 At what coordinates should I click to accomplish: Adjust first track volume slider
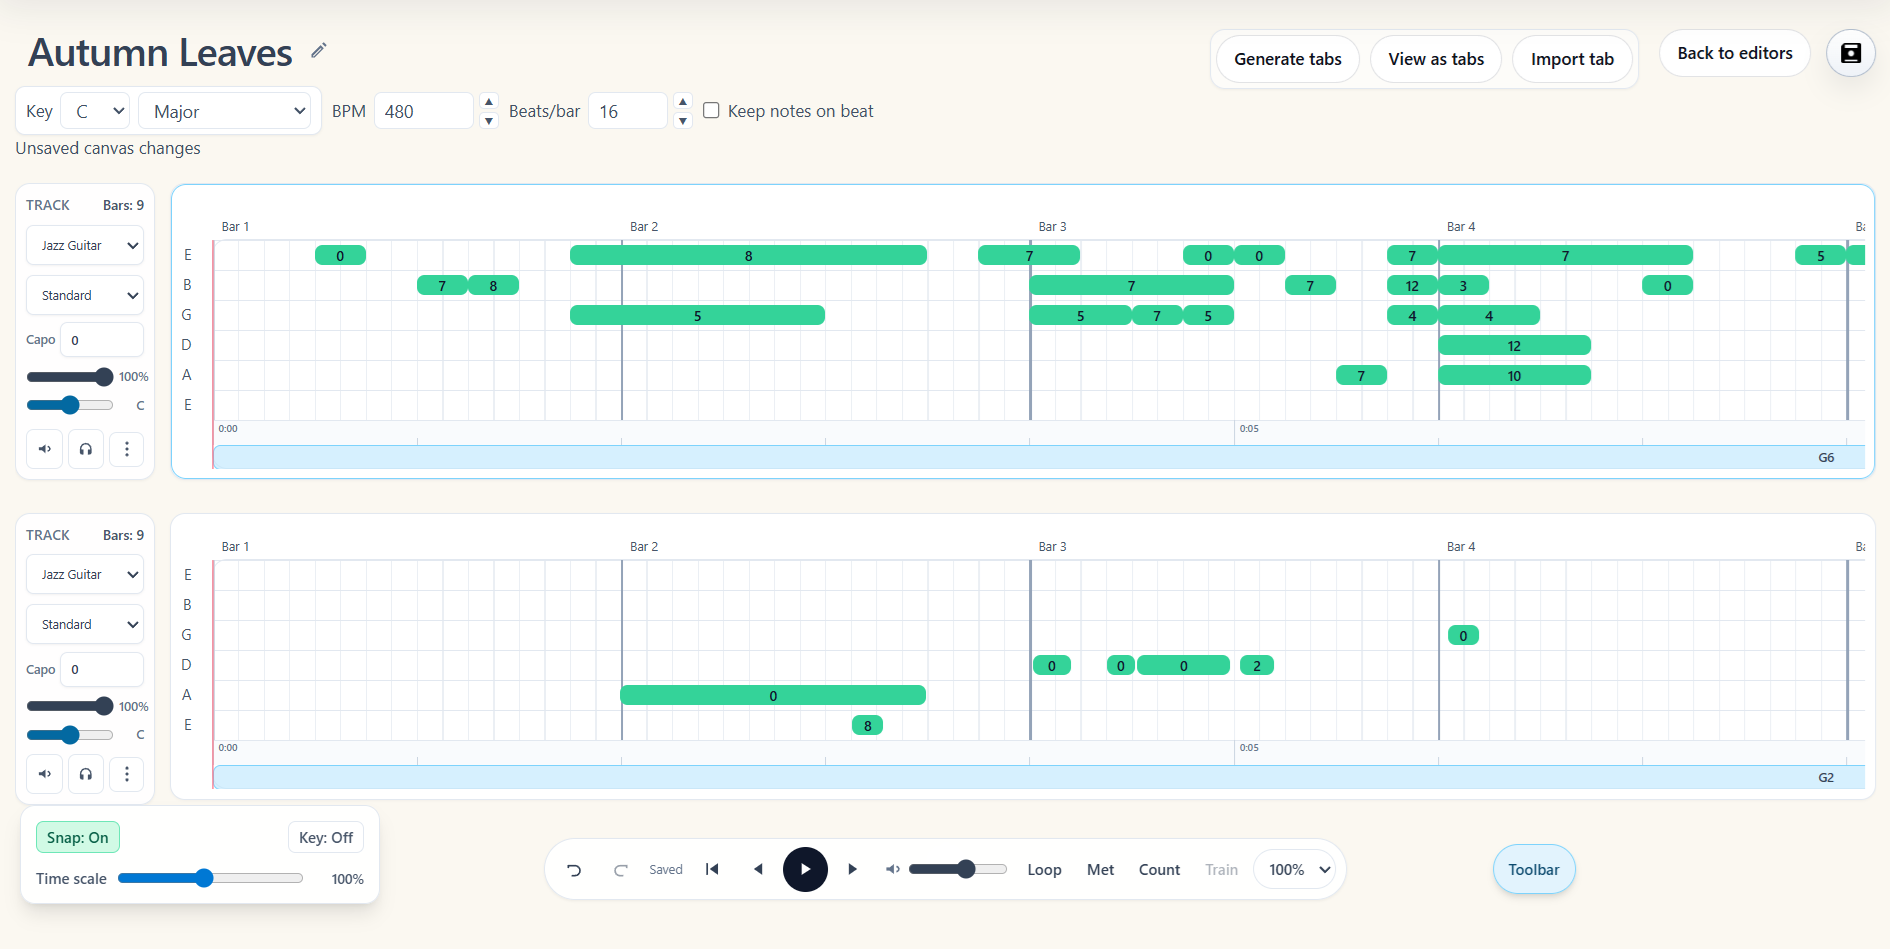pyautogui.click(x=70, y=377)
